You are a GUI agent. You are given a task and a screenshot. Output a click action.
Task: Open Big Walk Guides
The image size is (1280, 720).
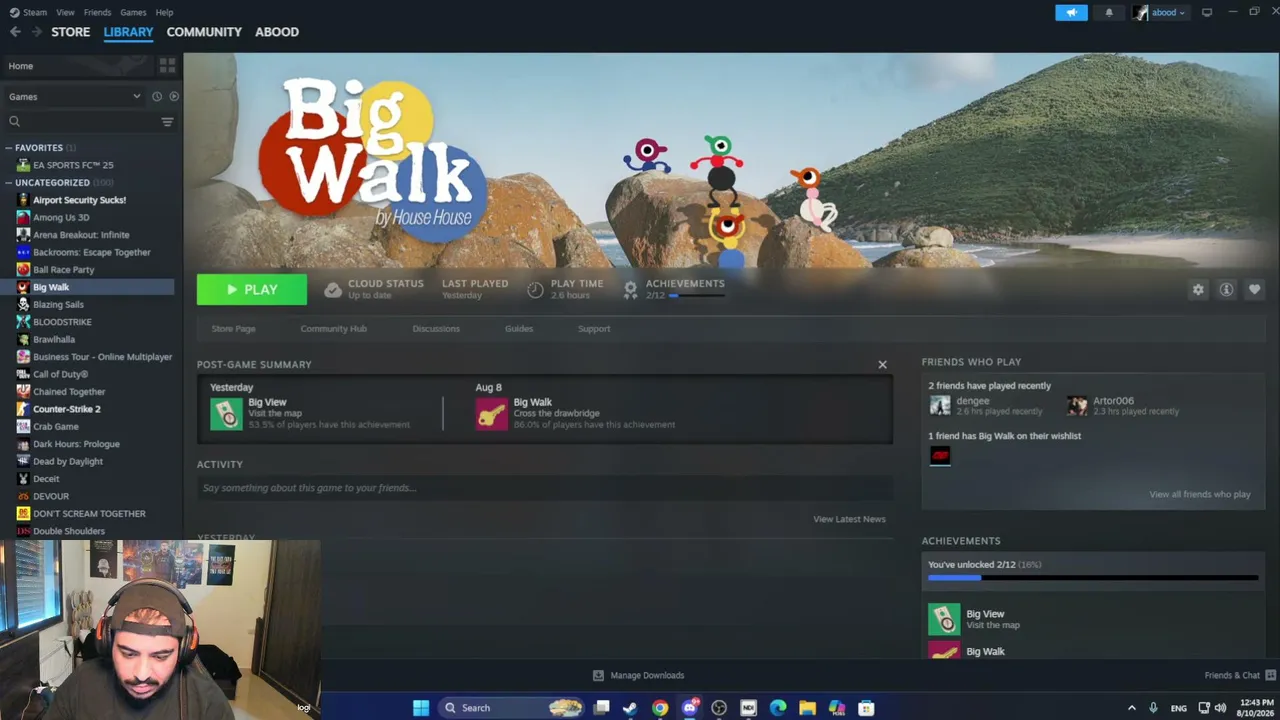[519, 329]
